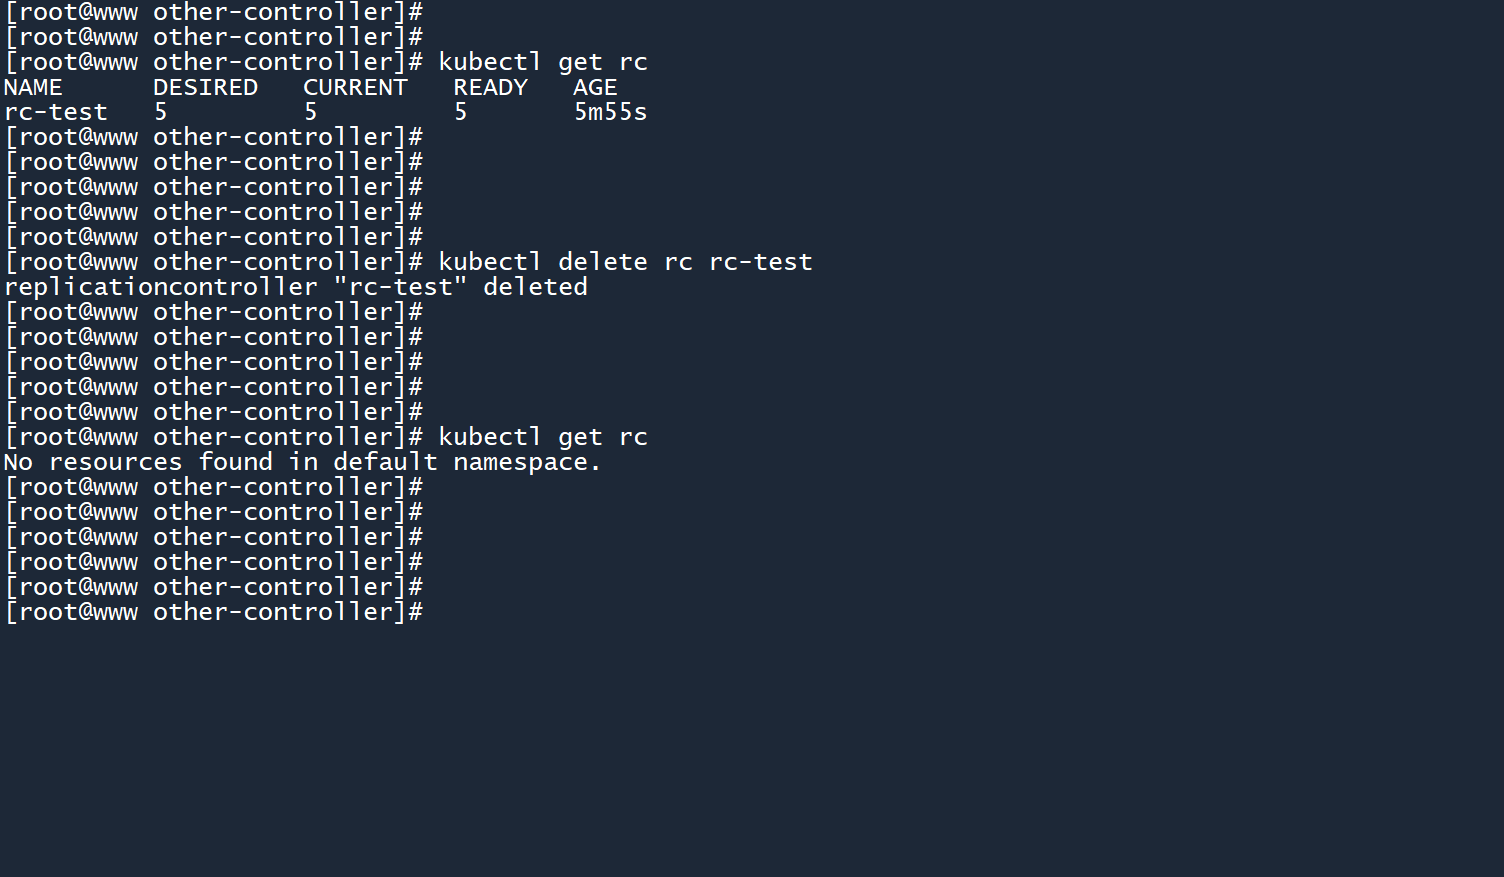
Task: Click the DESIRED column header
Action: (205, 88)
